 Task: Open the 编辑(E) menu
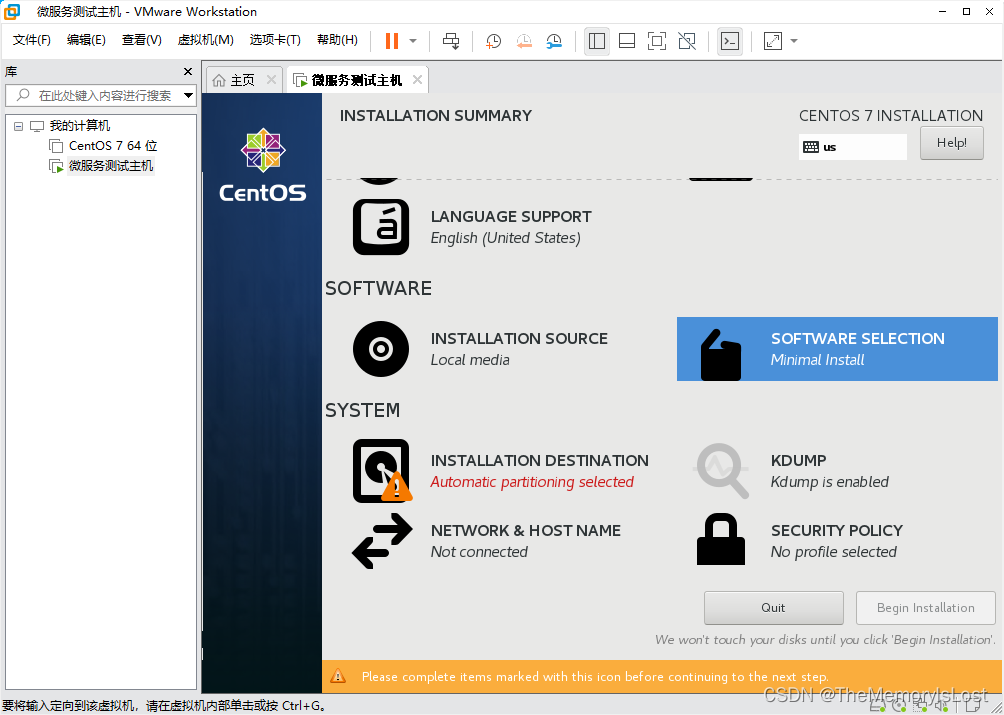[86, 40]
